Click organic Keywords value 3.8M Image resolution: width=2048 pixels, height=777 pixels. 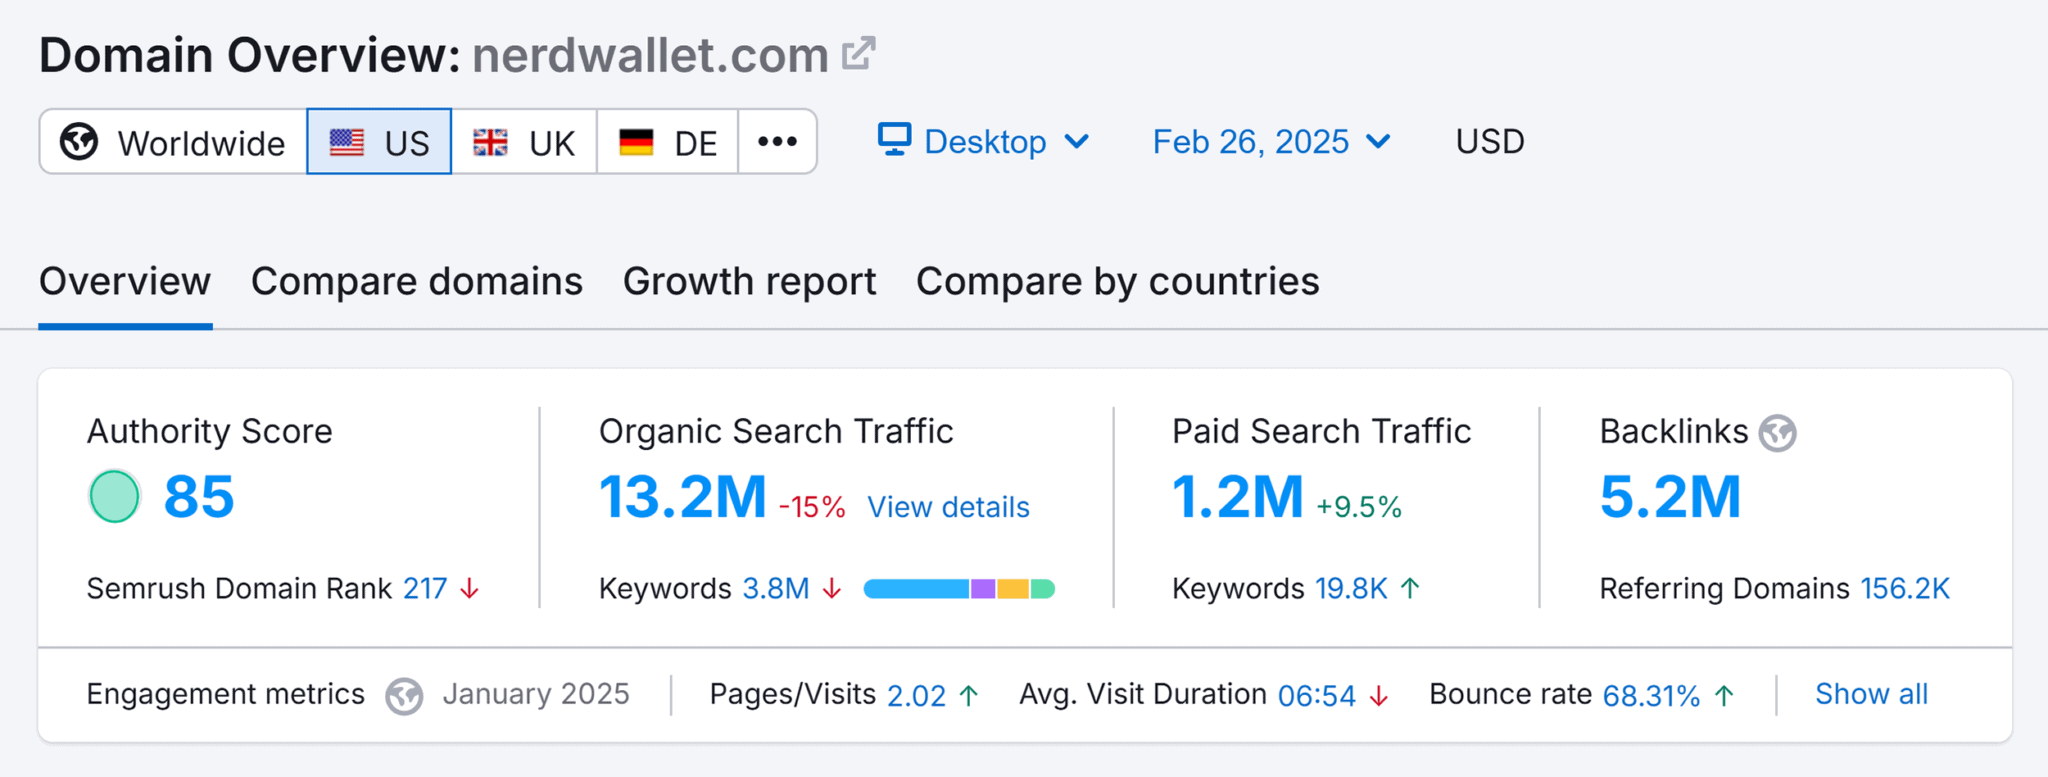(776, 589)
